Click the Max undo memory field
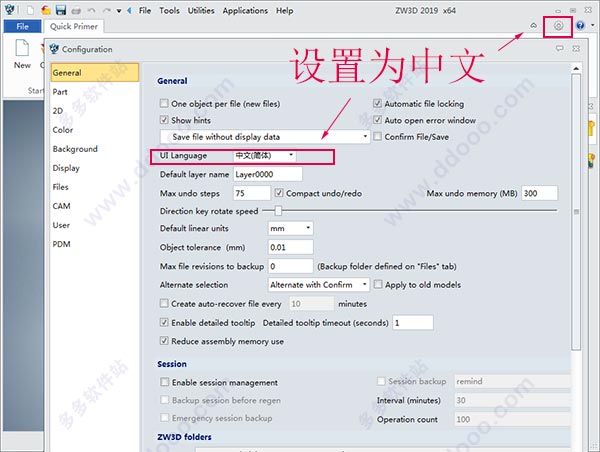Viewport: 600px width, 452px height. 540,193
